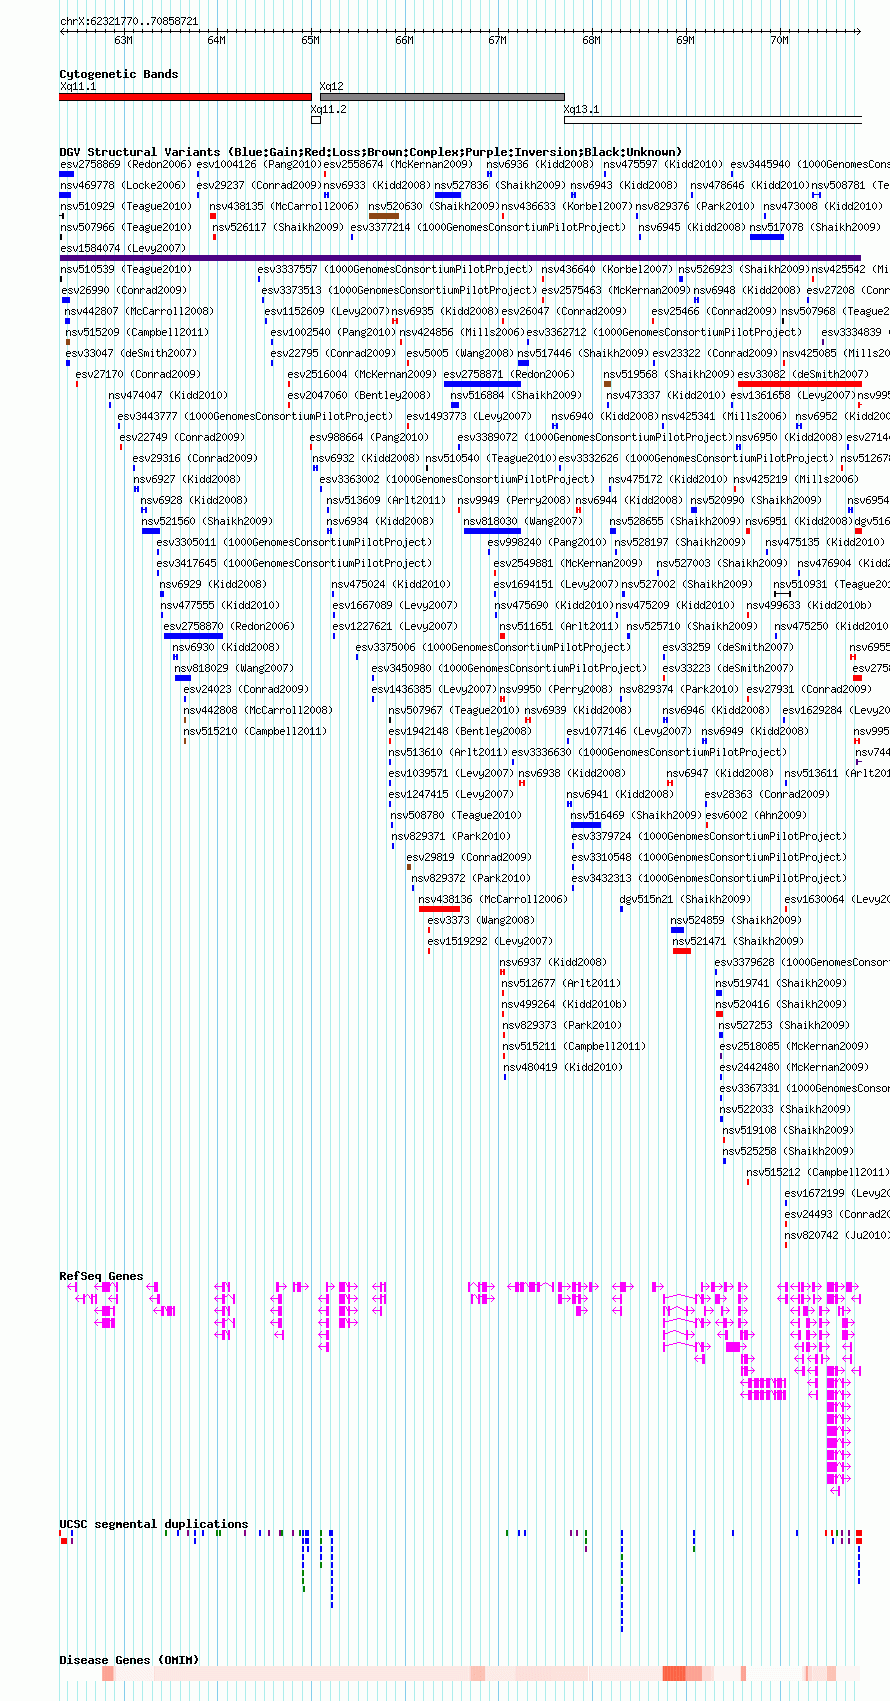This screenshot has height=1701, width=890.
Task: Open variant nsv829372 (Park2010)
Action: (471, 878)
